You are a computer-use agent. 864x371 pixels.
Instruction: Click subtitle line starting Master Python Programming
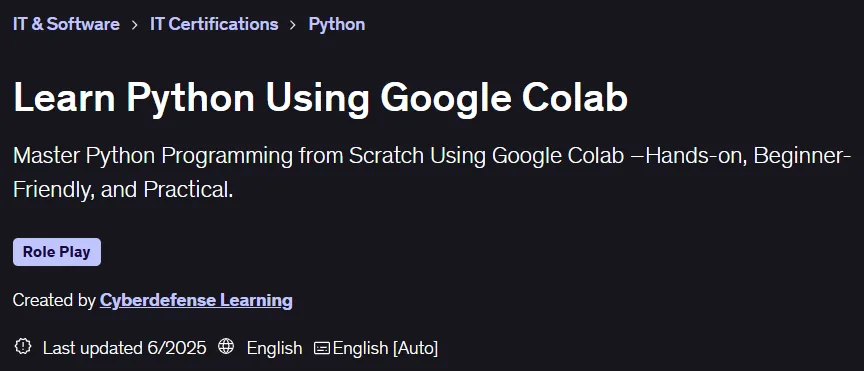432,157
